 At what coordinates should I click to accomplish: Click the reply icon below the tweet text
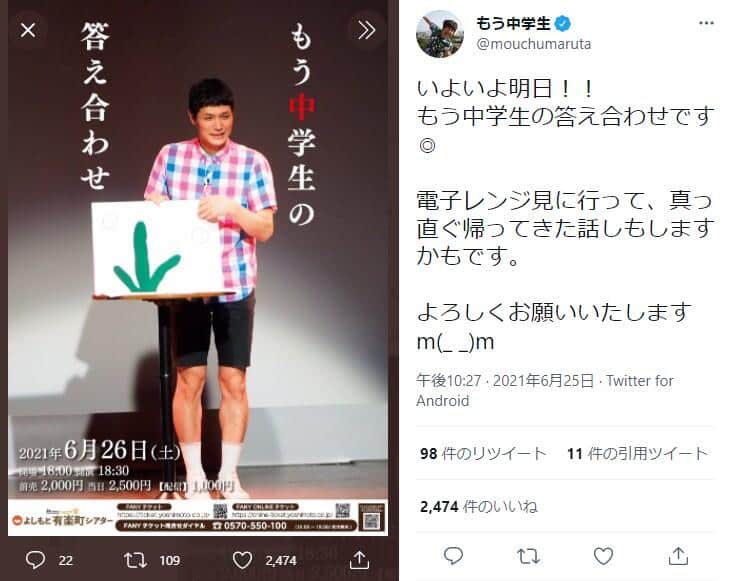453,556
